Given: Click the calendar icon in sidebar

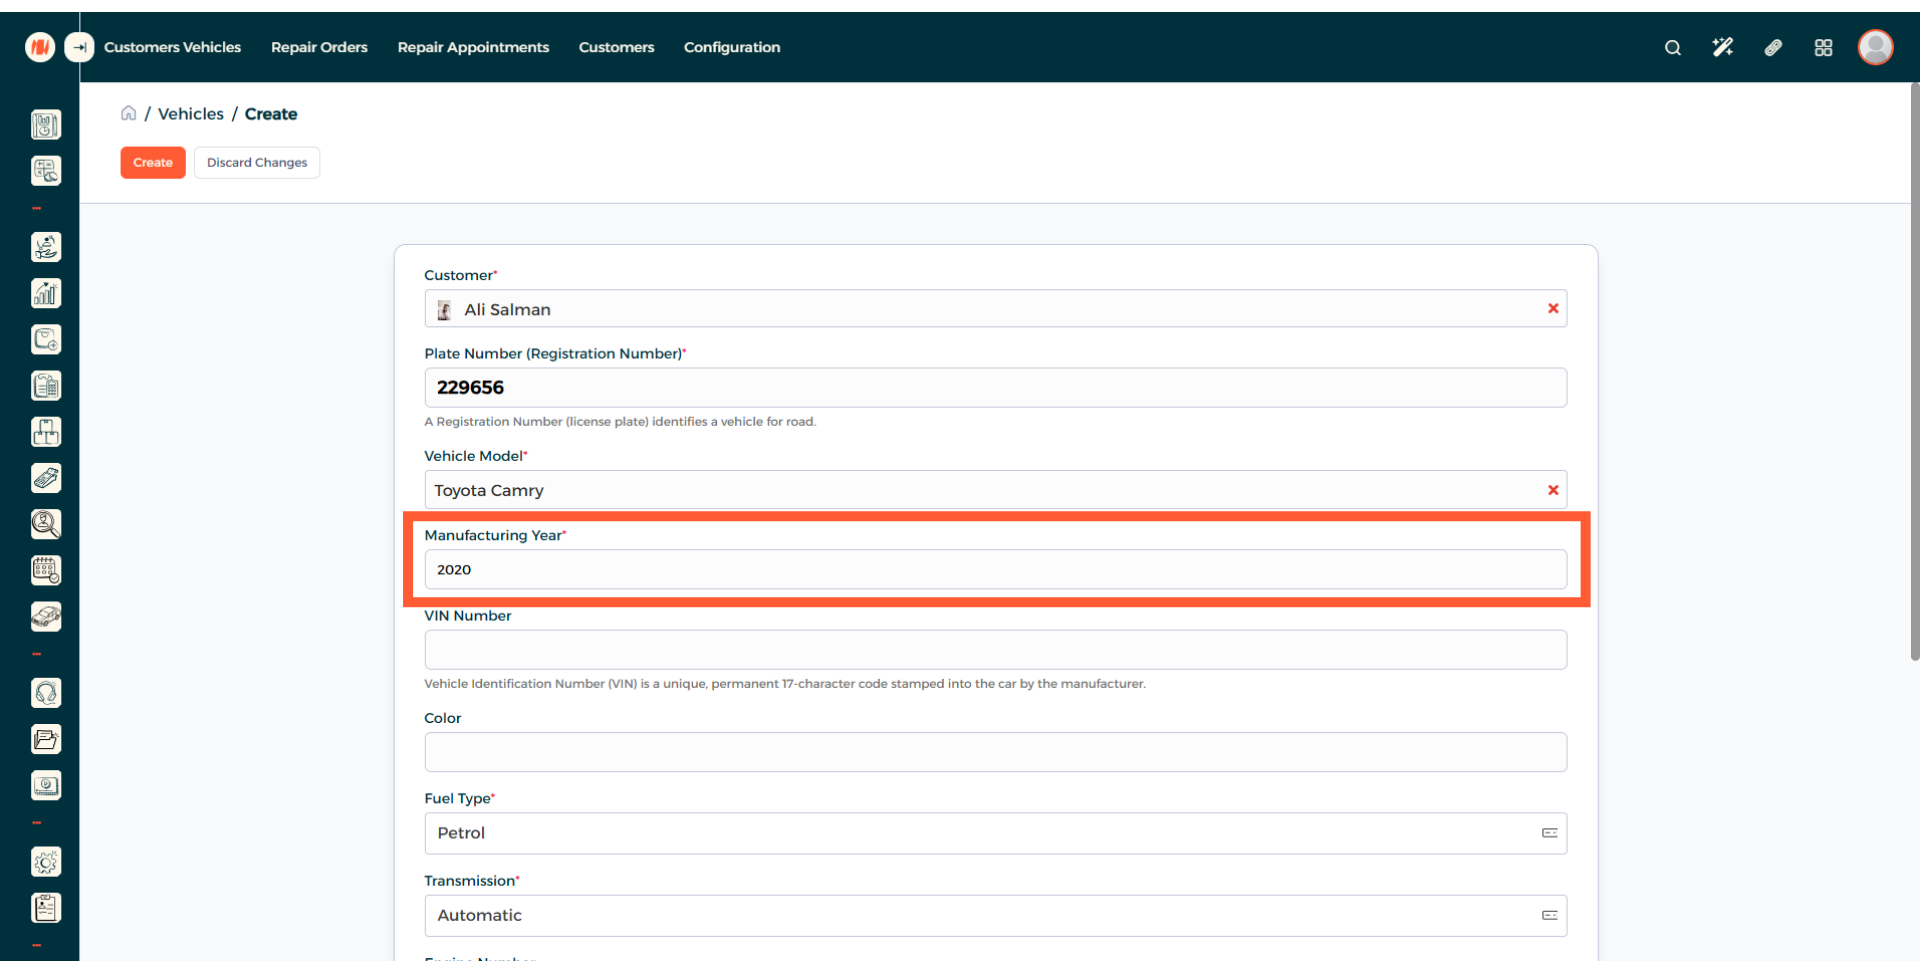Looking at the screenshot, I should click(x=46, y=570).
